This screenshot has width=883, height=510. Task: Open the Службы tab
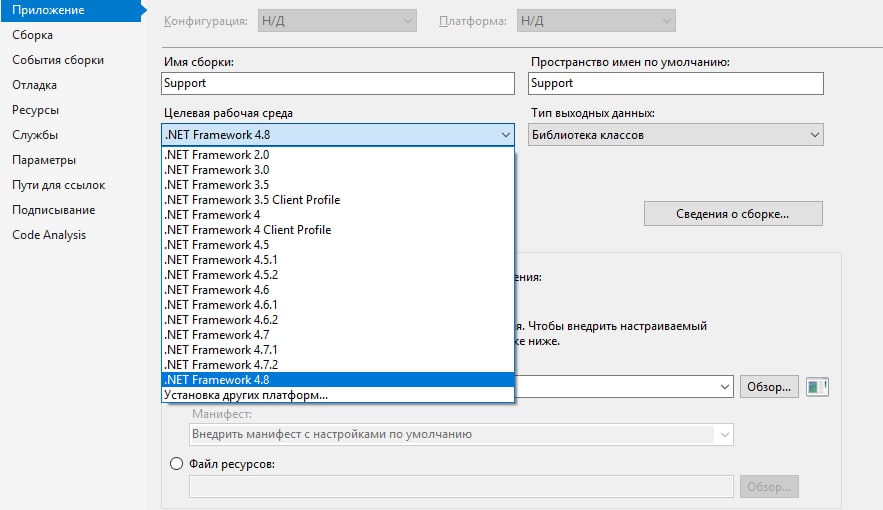click(35, 135)
